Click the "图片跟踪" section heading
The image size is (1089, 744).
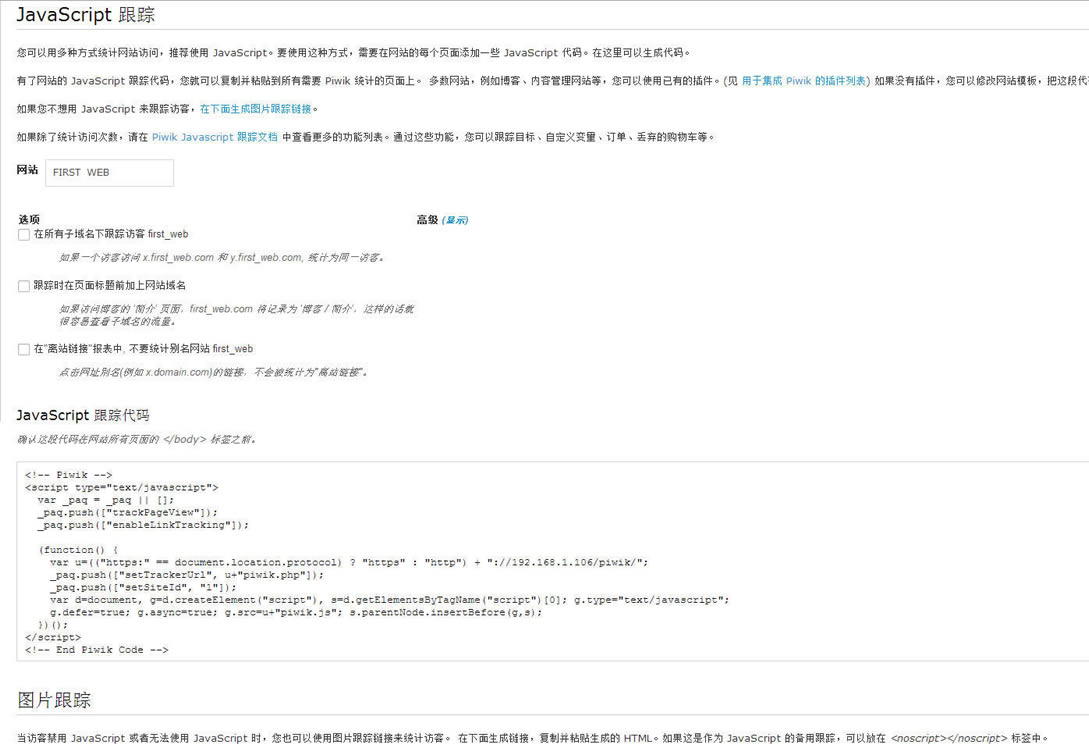tap(54, 700)
